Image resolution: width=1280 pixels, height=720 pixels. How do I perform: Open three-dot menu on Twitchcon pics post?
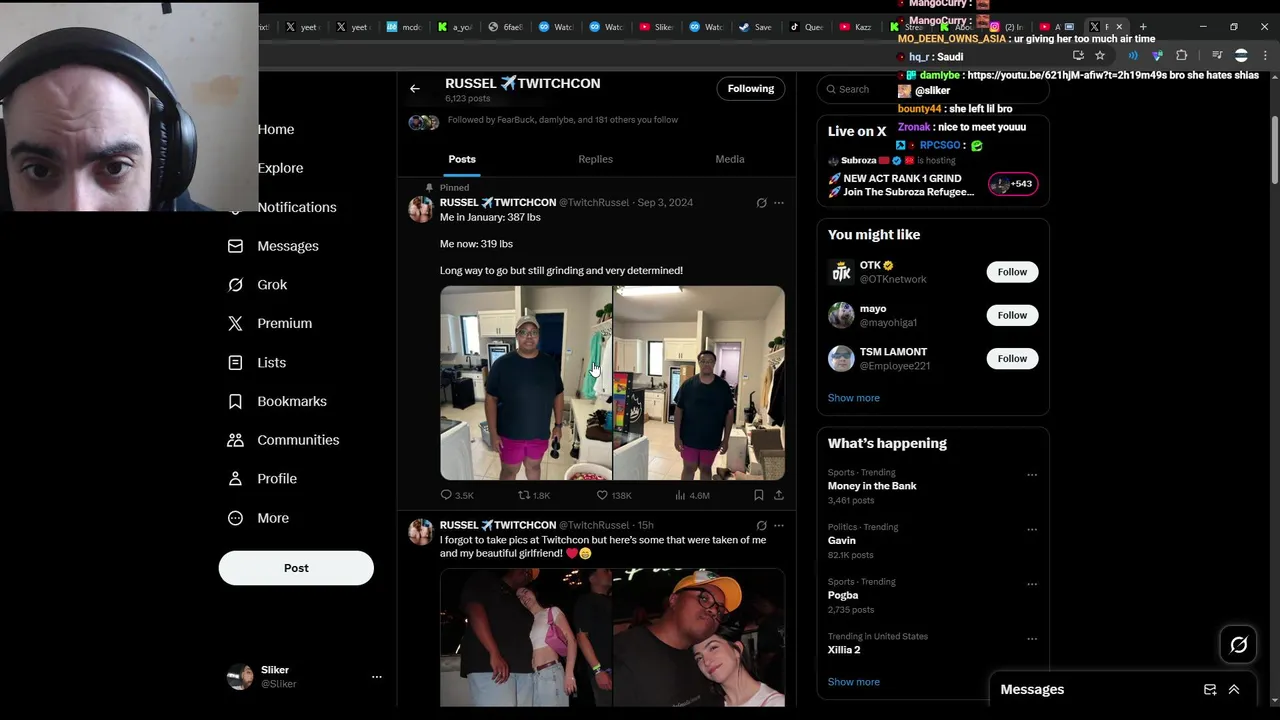(x=779, y=525)
